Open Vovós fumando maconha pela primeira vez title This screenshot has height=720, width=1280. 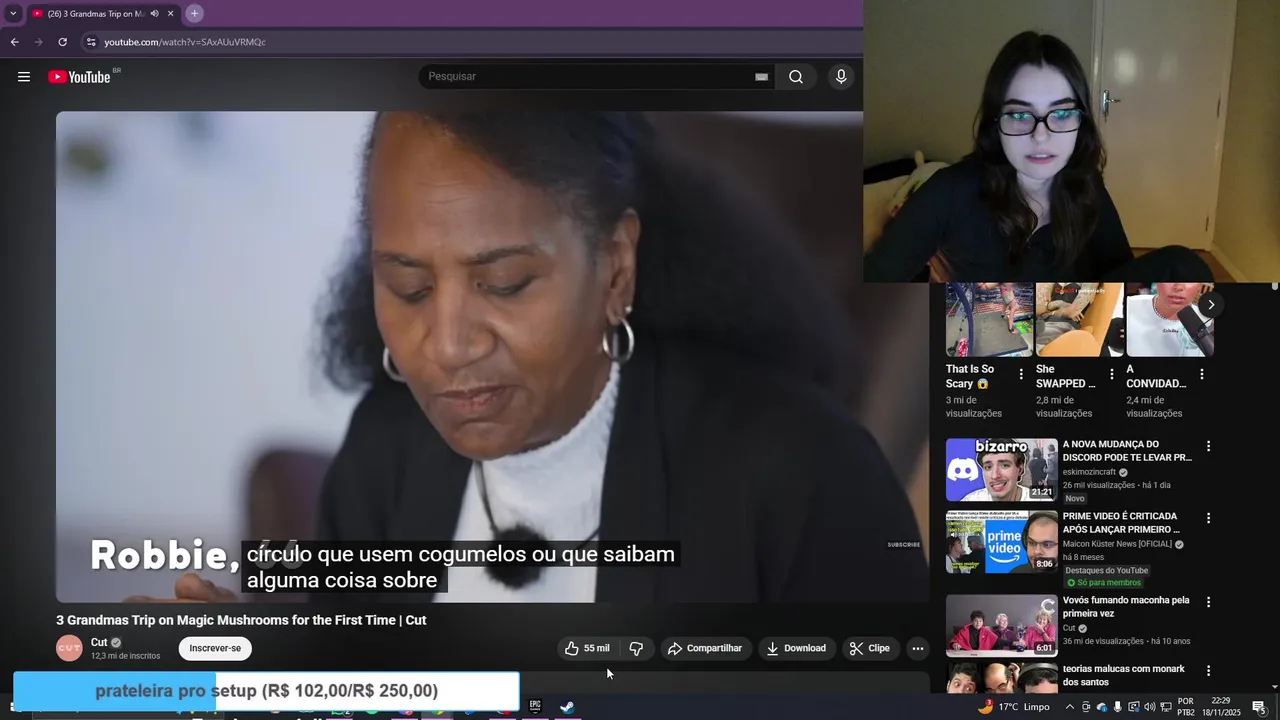point(1126,607)
